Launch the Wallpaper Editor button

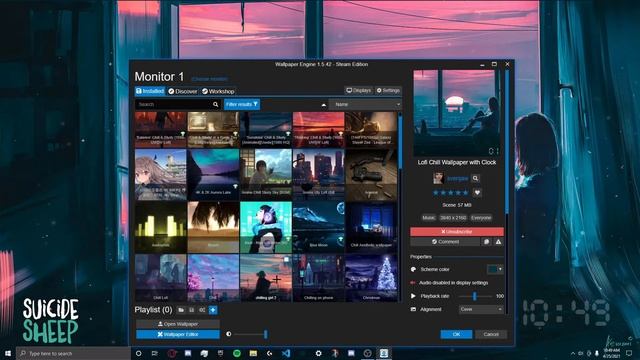tap(178, 334)
